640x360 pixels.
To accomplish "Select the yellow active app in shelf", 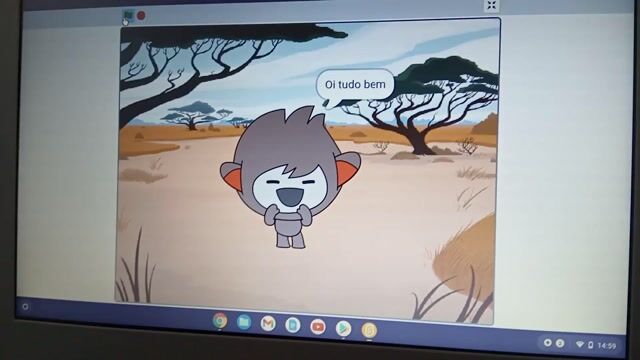I will (369, 330).
